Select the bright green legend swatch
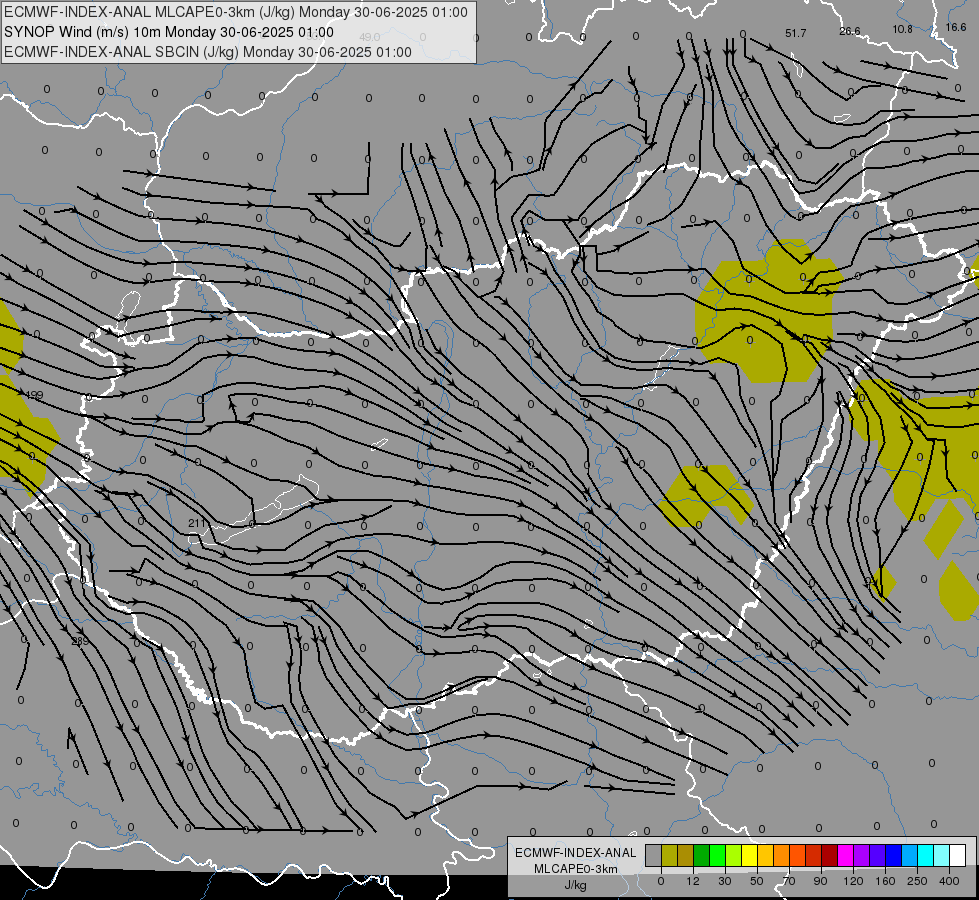Viewport: 979px width, 900px height. pos(717,855)
